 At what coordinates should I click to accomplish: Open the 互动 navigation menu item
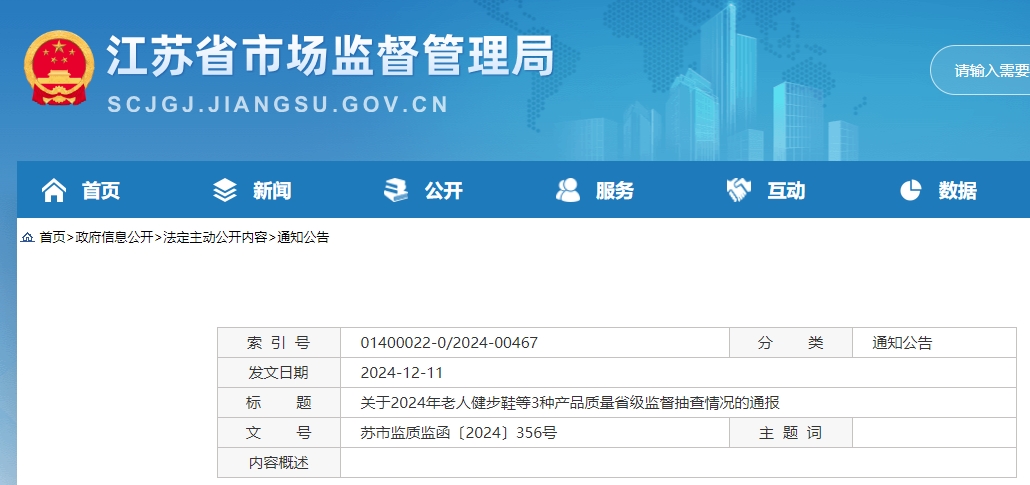coord(786,191)
